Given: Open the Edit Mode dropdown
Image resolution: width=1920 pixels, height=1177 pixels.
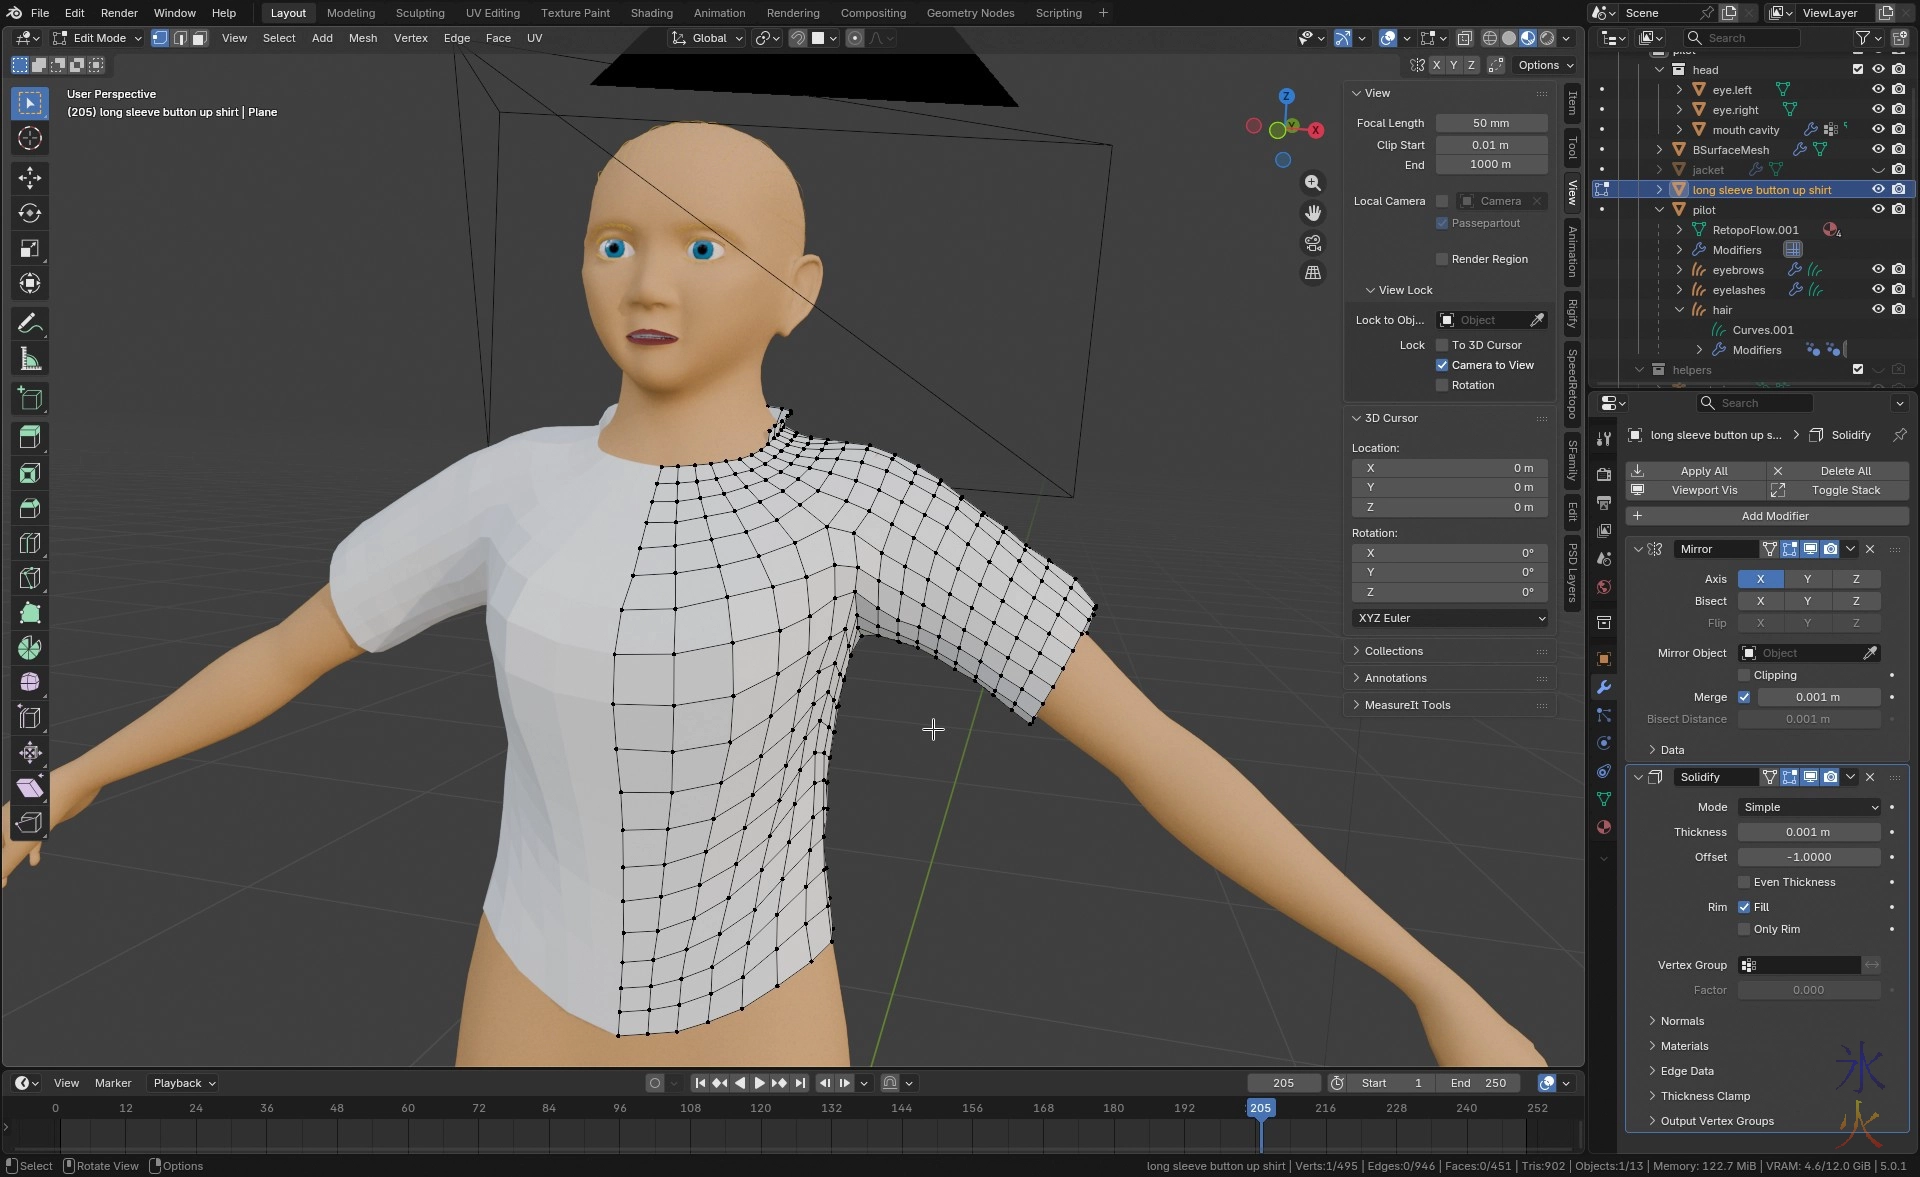Looking at the screenshot, I should tap(98, 38).
